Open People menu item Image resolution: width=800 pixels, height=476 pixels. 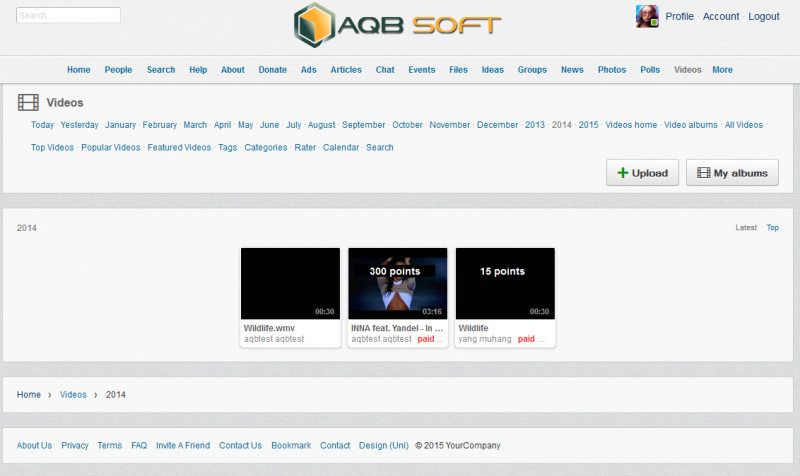click(x=118, y=70)
